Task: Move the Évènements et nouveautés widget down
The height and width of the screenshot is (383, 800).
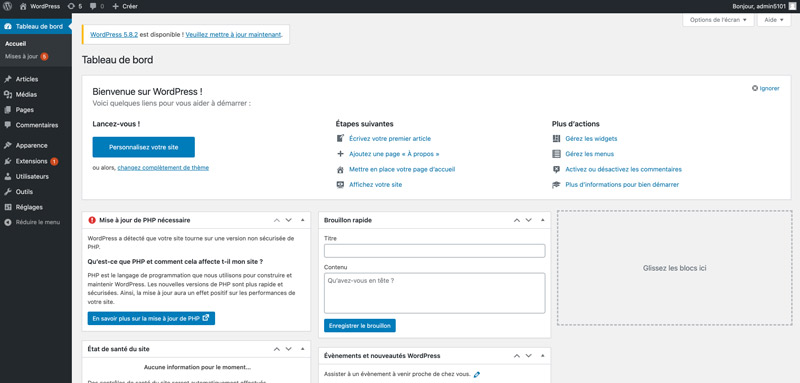Action: pyautogui.click(x=529, y=355)
